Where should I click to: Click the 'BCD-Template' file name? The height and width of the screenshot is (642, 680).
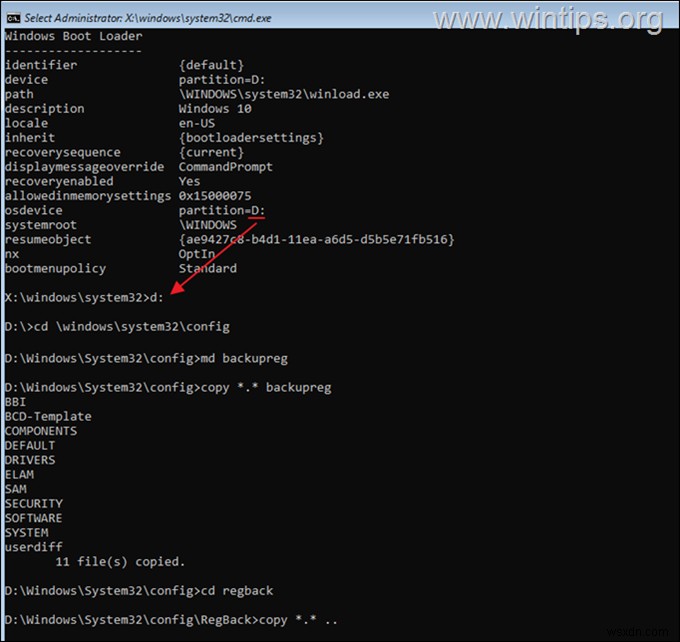coord(48,416)
